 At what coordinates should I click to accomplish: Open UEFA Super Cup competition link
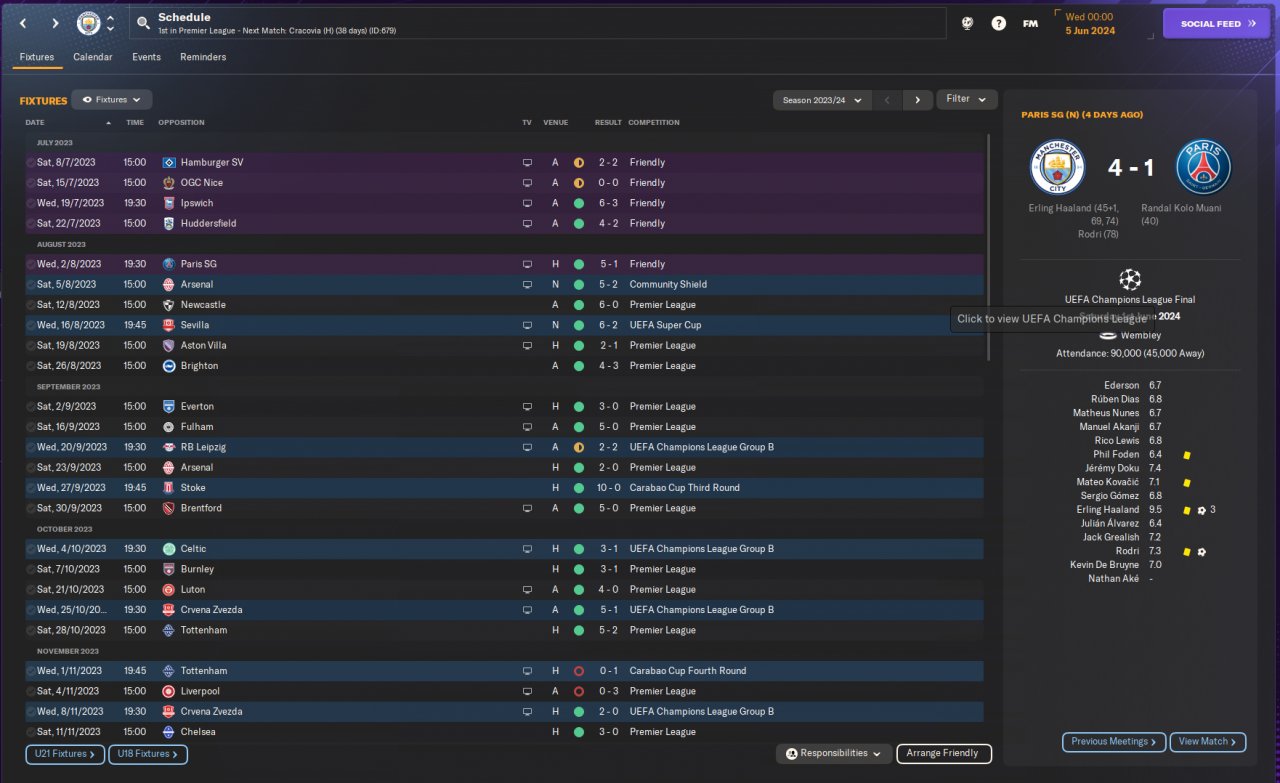coord(665,325)
